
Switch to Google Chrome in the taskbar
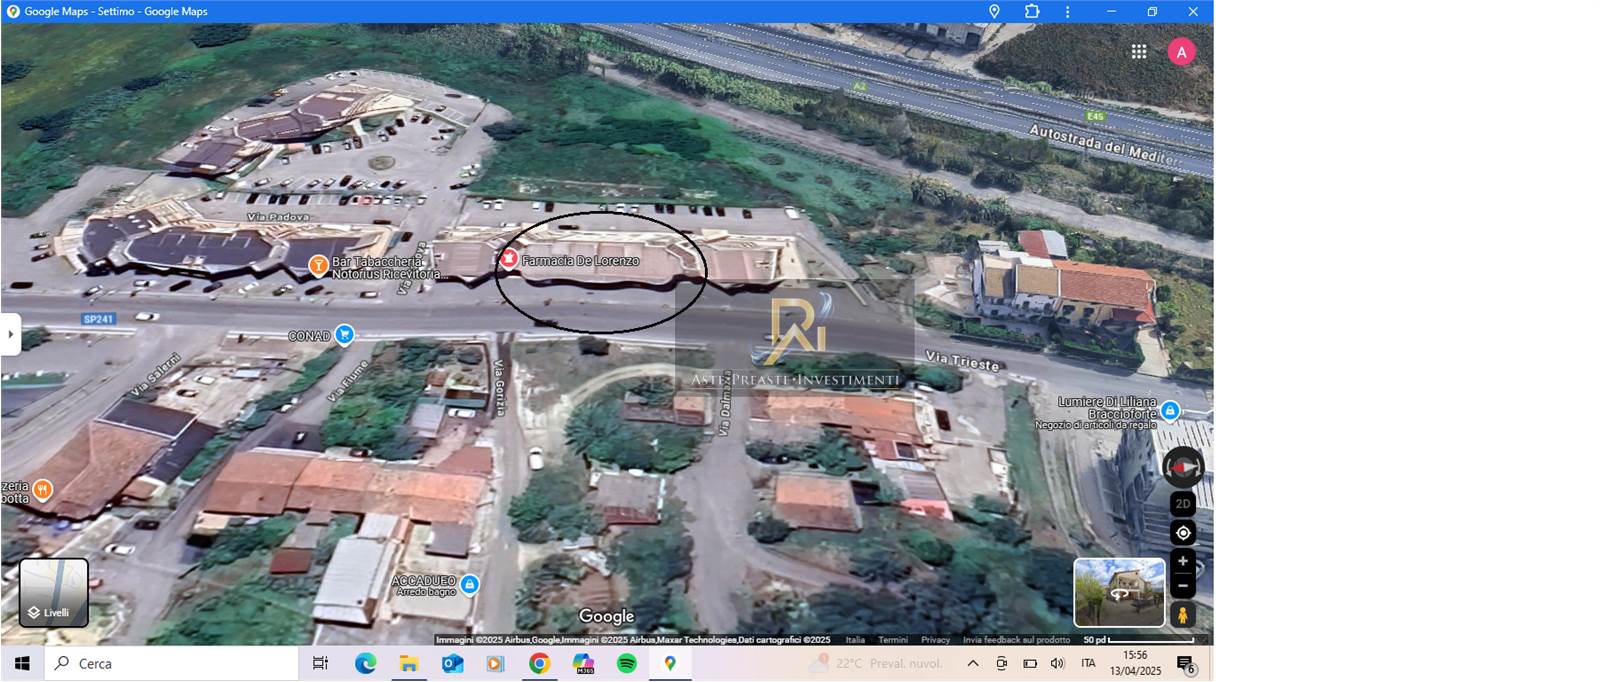pos(539,663)
